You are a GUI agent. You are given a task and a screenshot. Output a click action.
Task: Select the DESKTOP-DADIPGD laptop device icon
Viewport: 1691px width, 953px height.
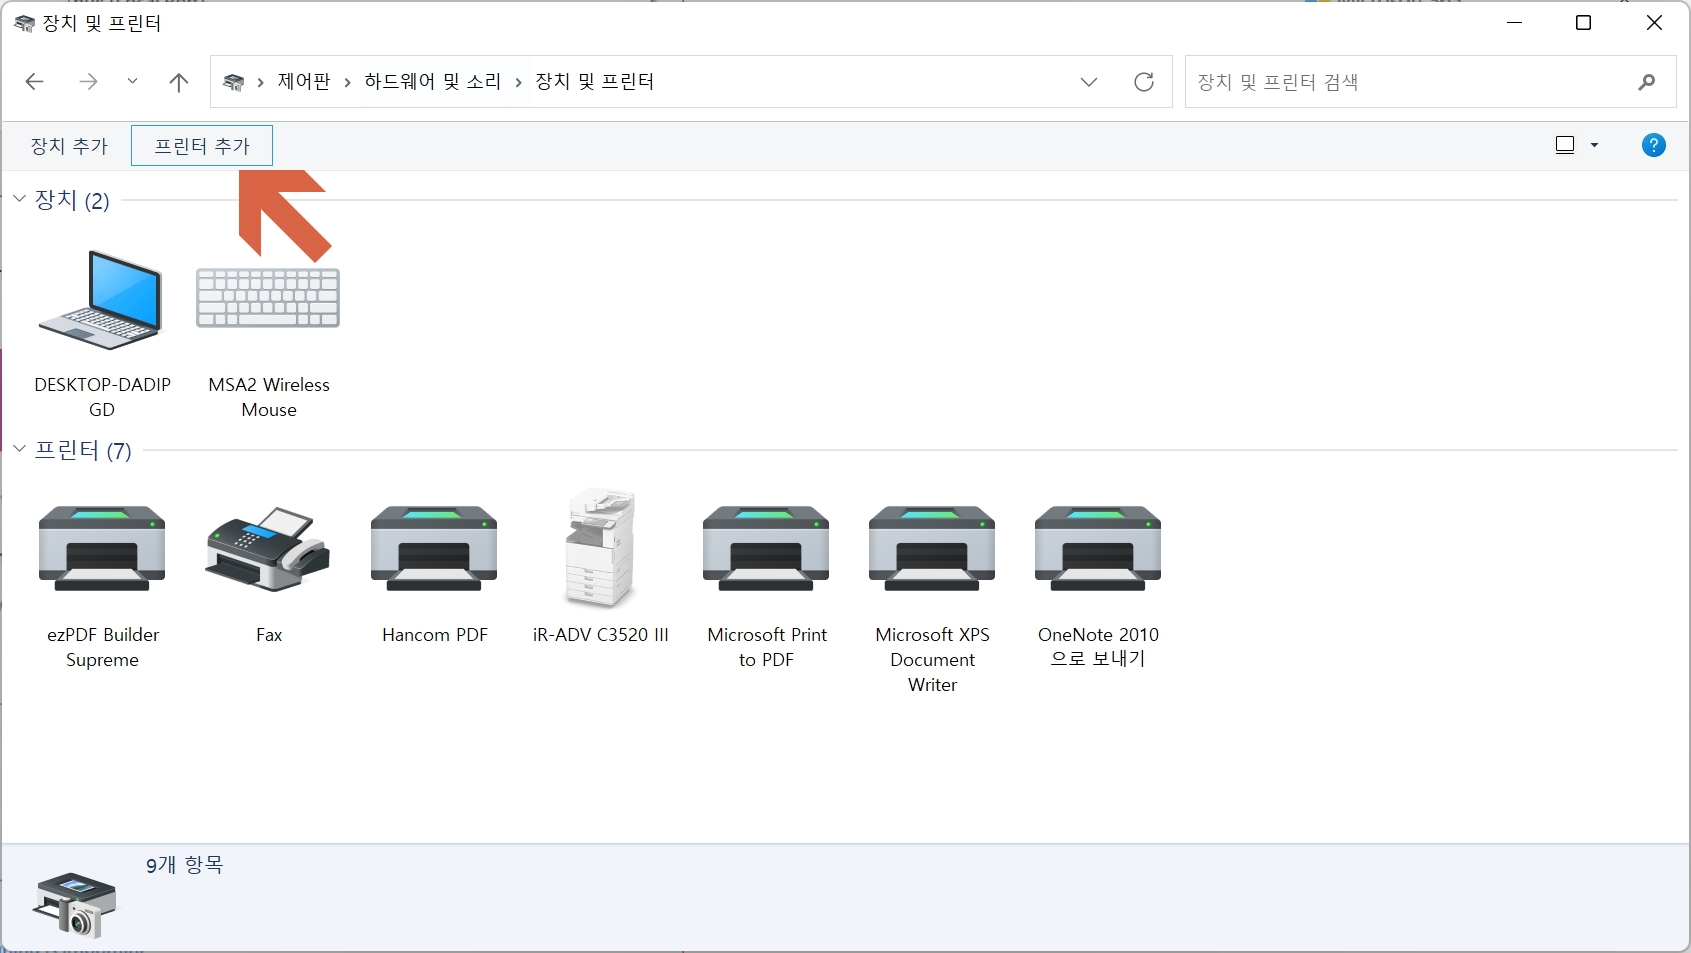(x=101, y=300)
